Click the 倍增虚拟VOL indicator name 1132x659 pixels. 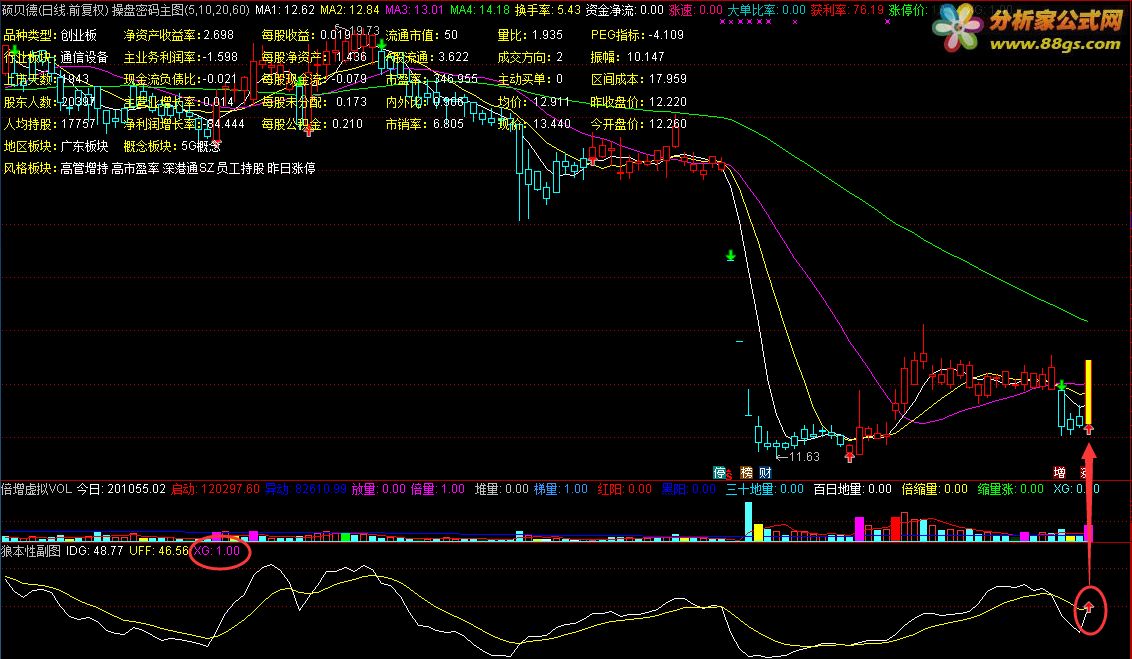point(36,489)
